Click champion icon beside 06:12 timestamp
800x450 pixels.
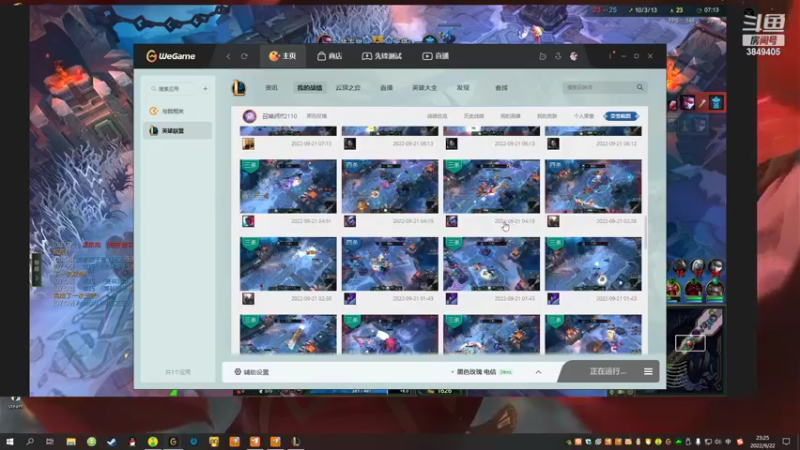[554, 144]
